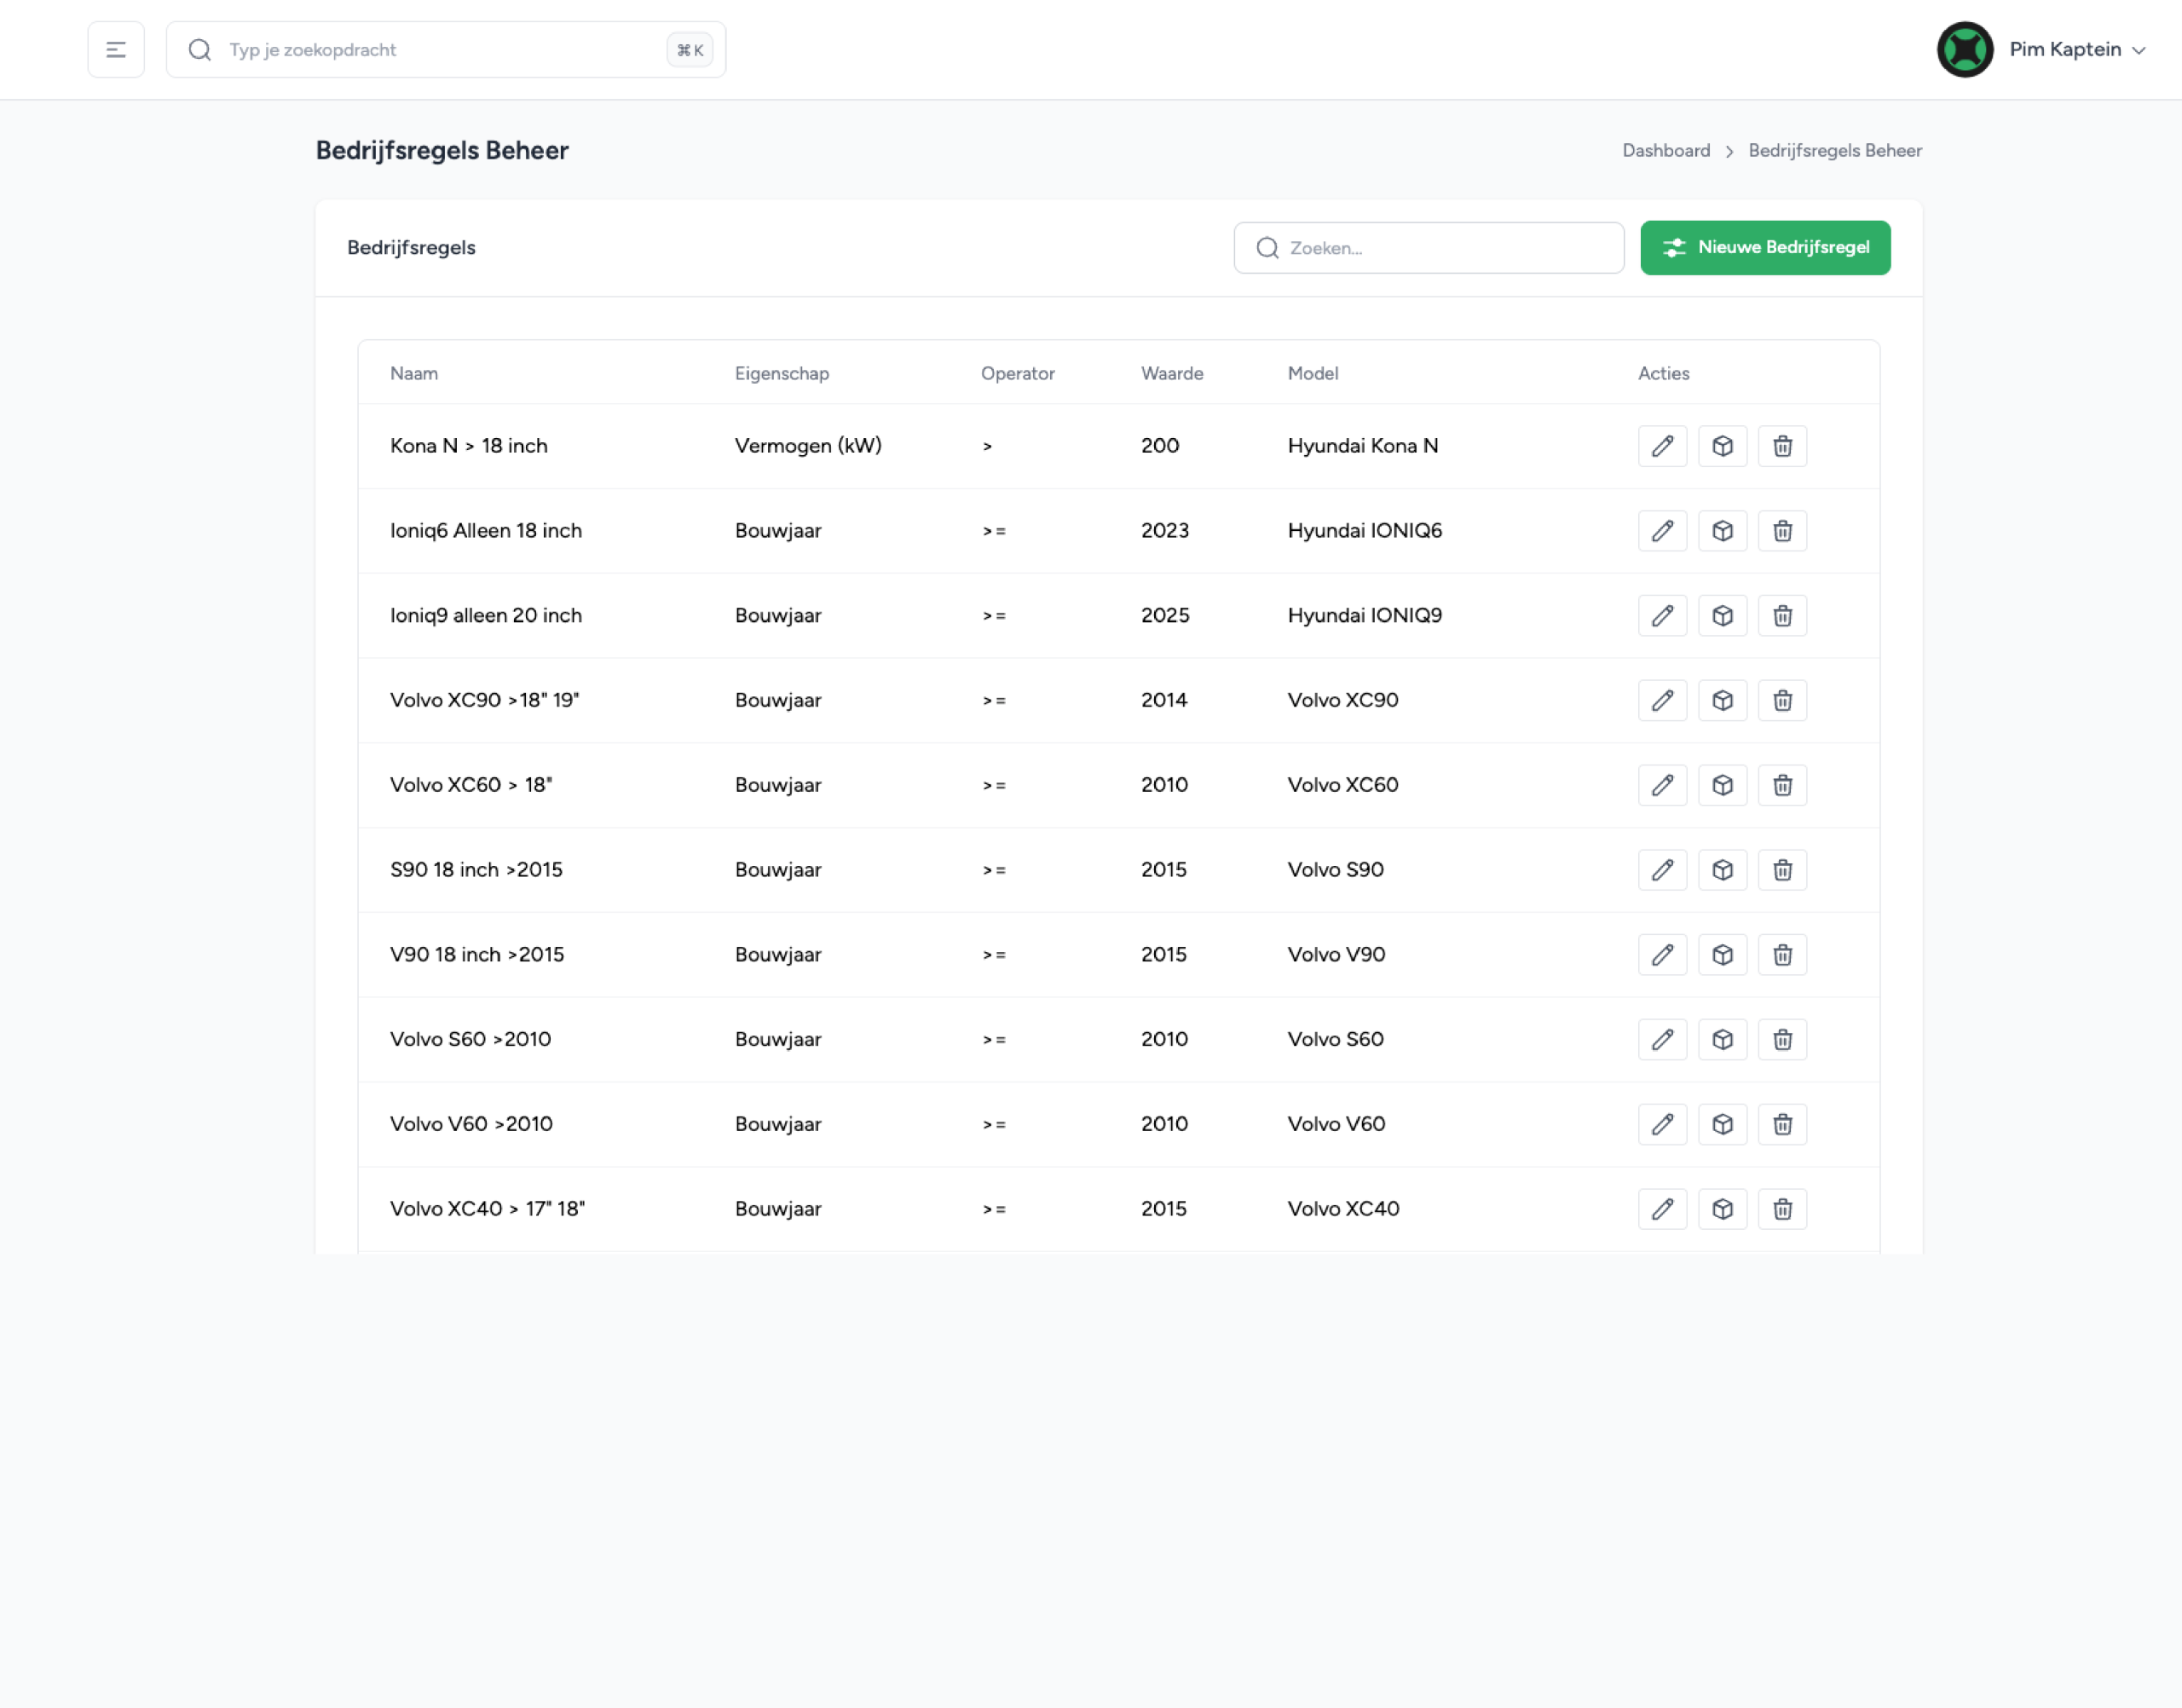Click the 'Vermogen (kW)' property cell
The width and height of the screenshot is (2182, 1708).
tap(808, 446)
